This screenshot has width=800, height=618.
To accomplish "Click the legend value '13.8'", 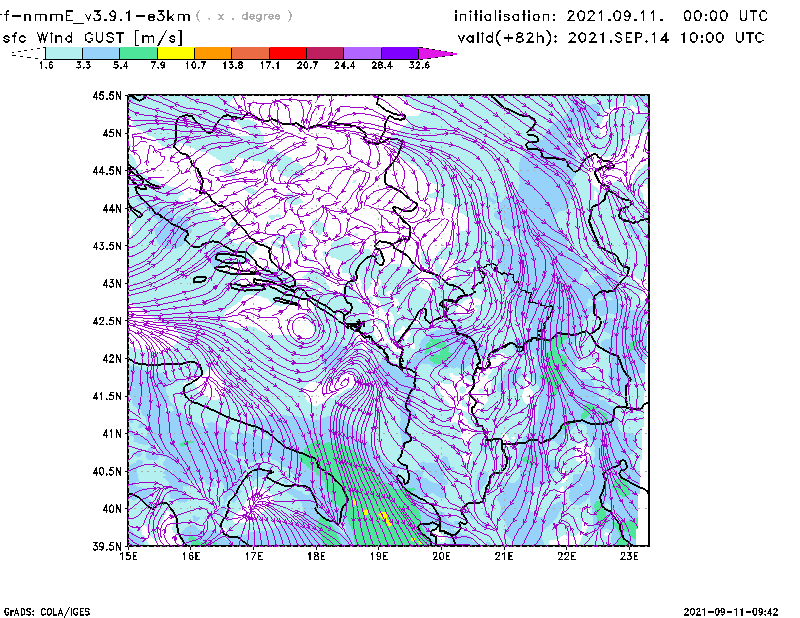I will pyautogui.click(x=233, y=65).
